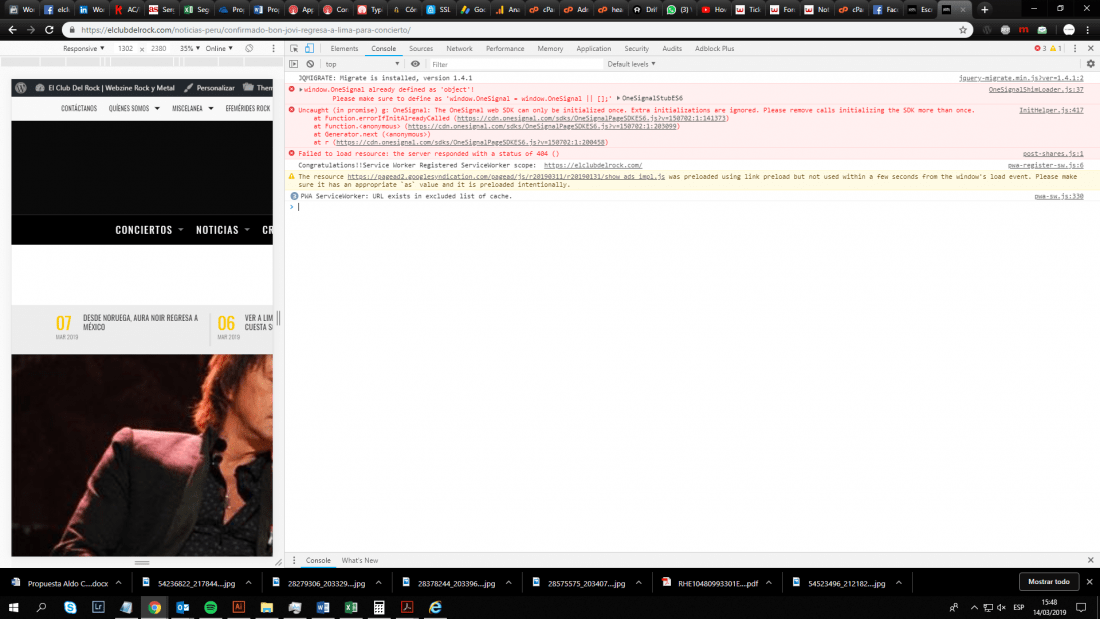Click Mostrar todo downloads button
This screenshot has width=1100, height=619.
(1049, 582)
